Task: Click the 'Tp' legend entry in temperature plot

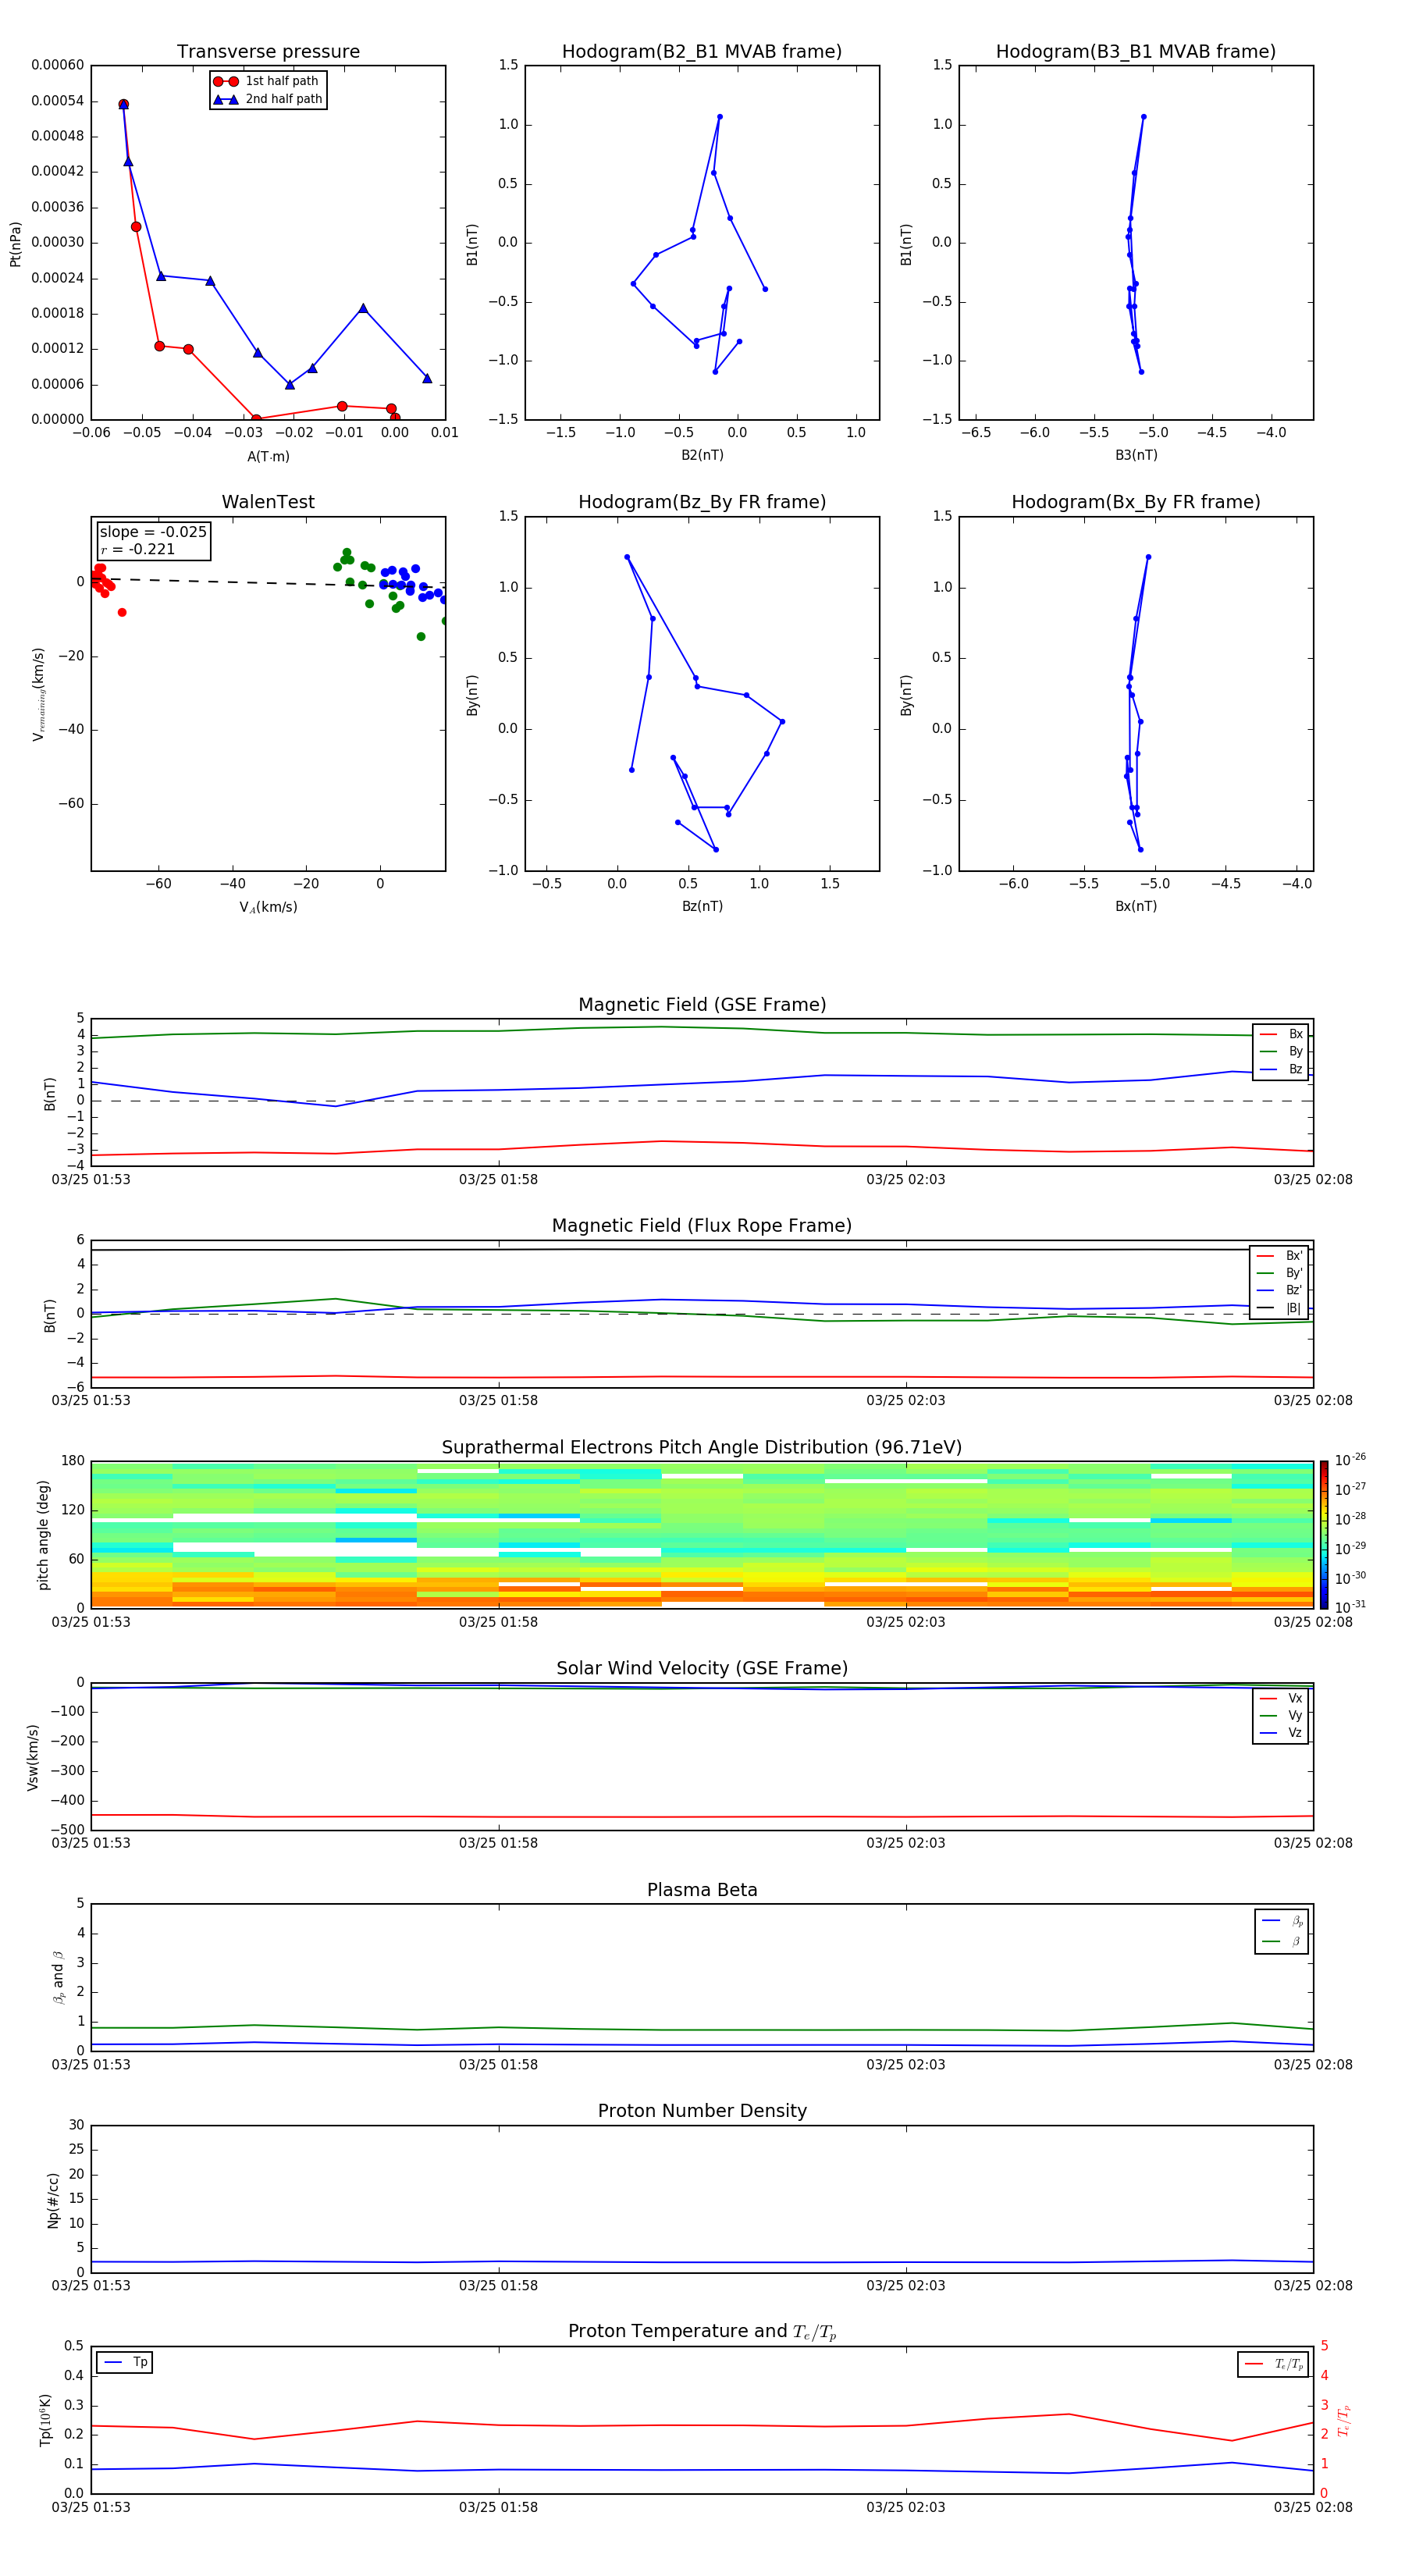Action: pyautogui.click(x=126, y=2362)
